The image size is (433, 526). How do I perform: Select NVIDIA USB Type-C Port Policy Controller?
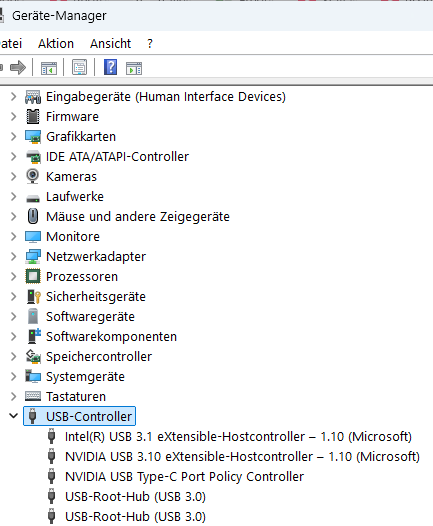click(x=184, y=476)
